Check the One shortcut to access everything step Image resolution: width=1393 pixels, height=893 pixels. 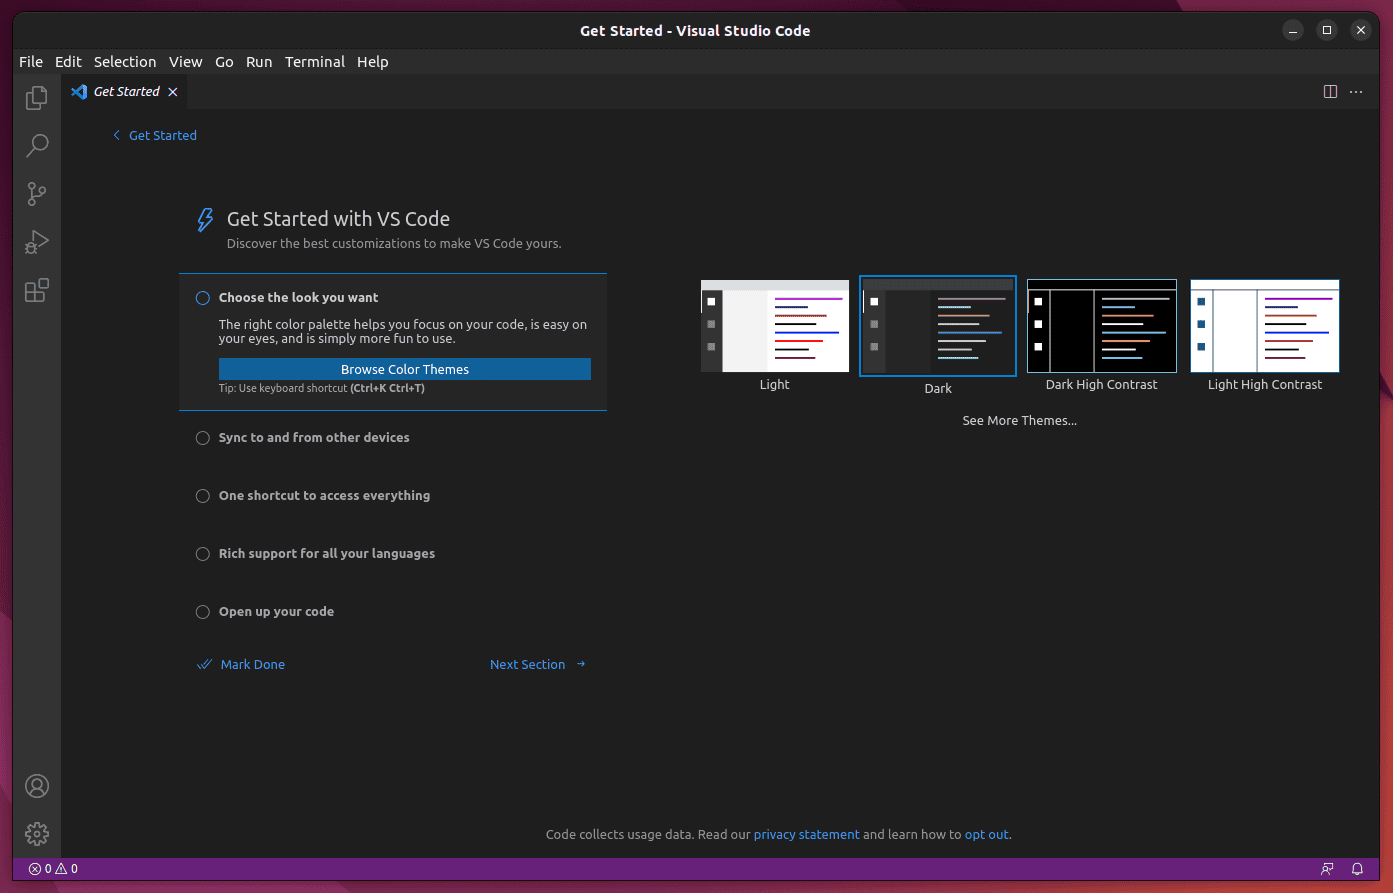[202, 496]
